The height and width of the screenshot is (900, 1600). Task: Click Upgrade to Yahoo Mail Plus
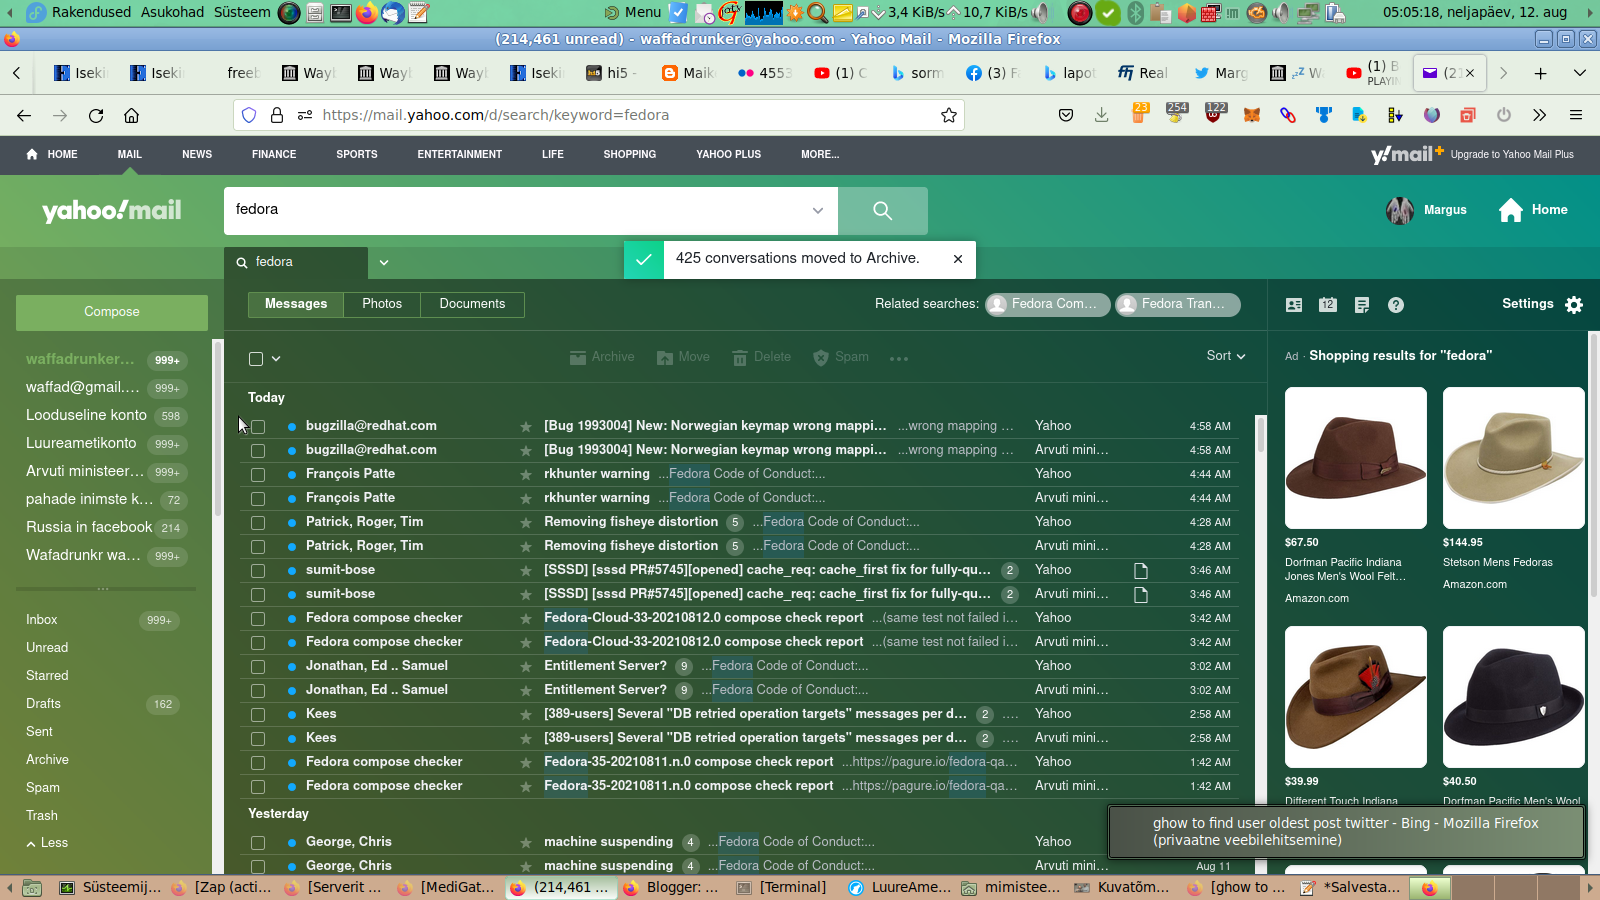coord(1512,155)
